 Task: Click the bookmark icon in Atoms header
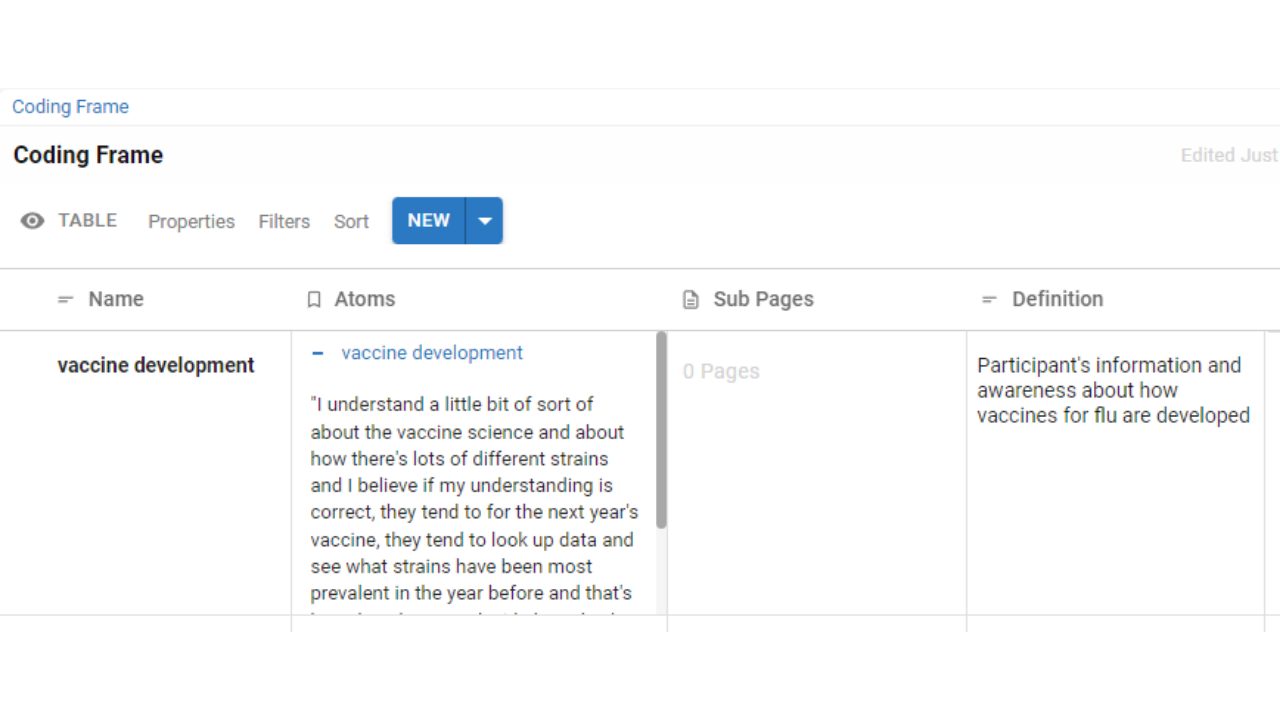click(x=314, y=300)
